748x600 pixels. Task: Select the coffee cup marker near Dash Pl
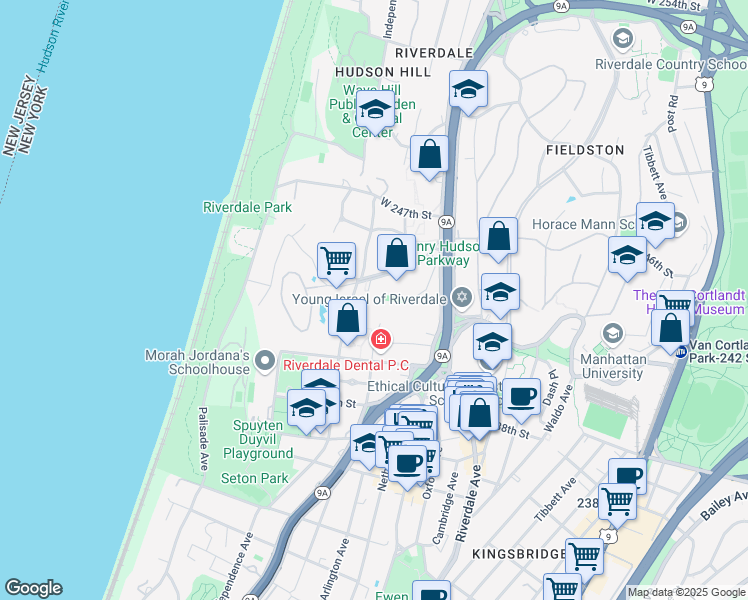pyautogui.click(x=520, y=397)
